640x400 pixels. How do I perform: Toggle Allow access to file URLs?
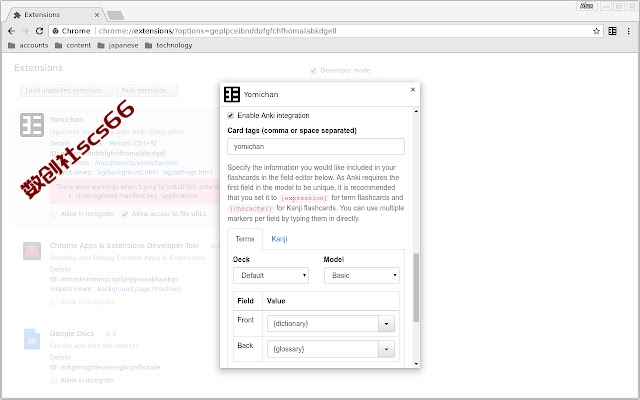[125, 214]
